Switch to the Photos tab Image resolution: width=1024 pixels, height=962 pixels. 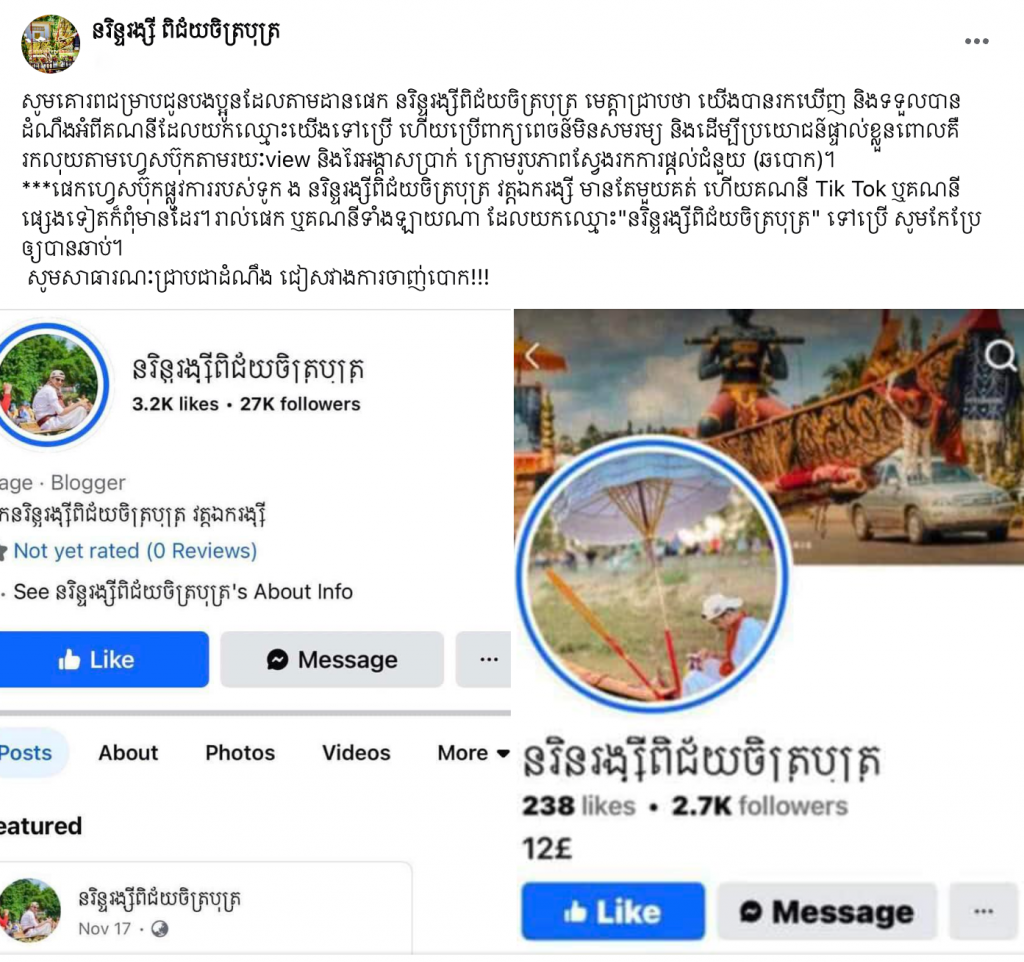(240, 753)
